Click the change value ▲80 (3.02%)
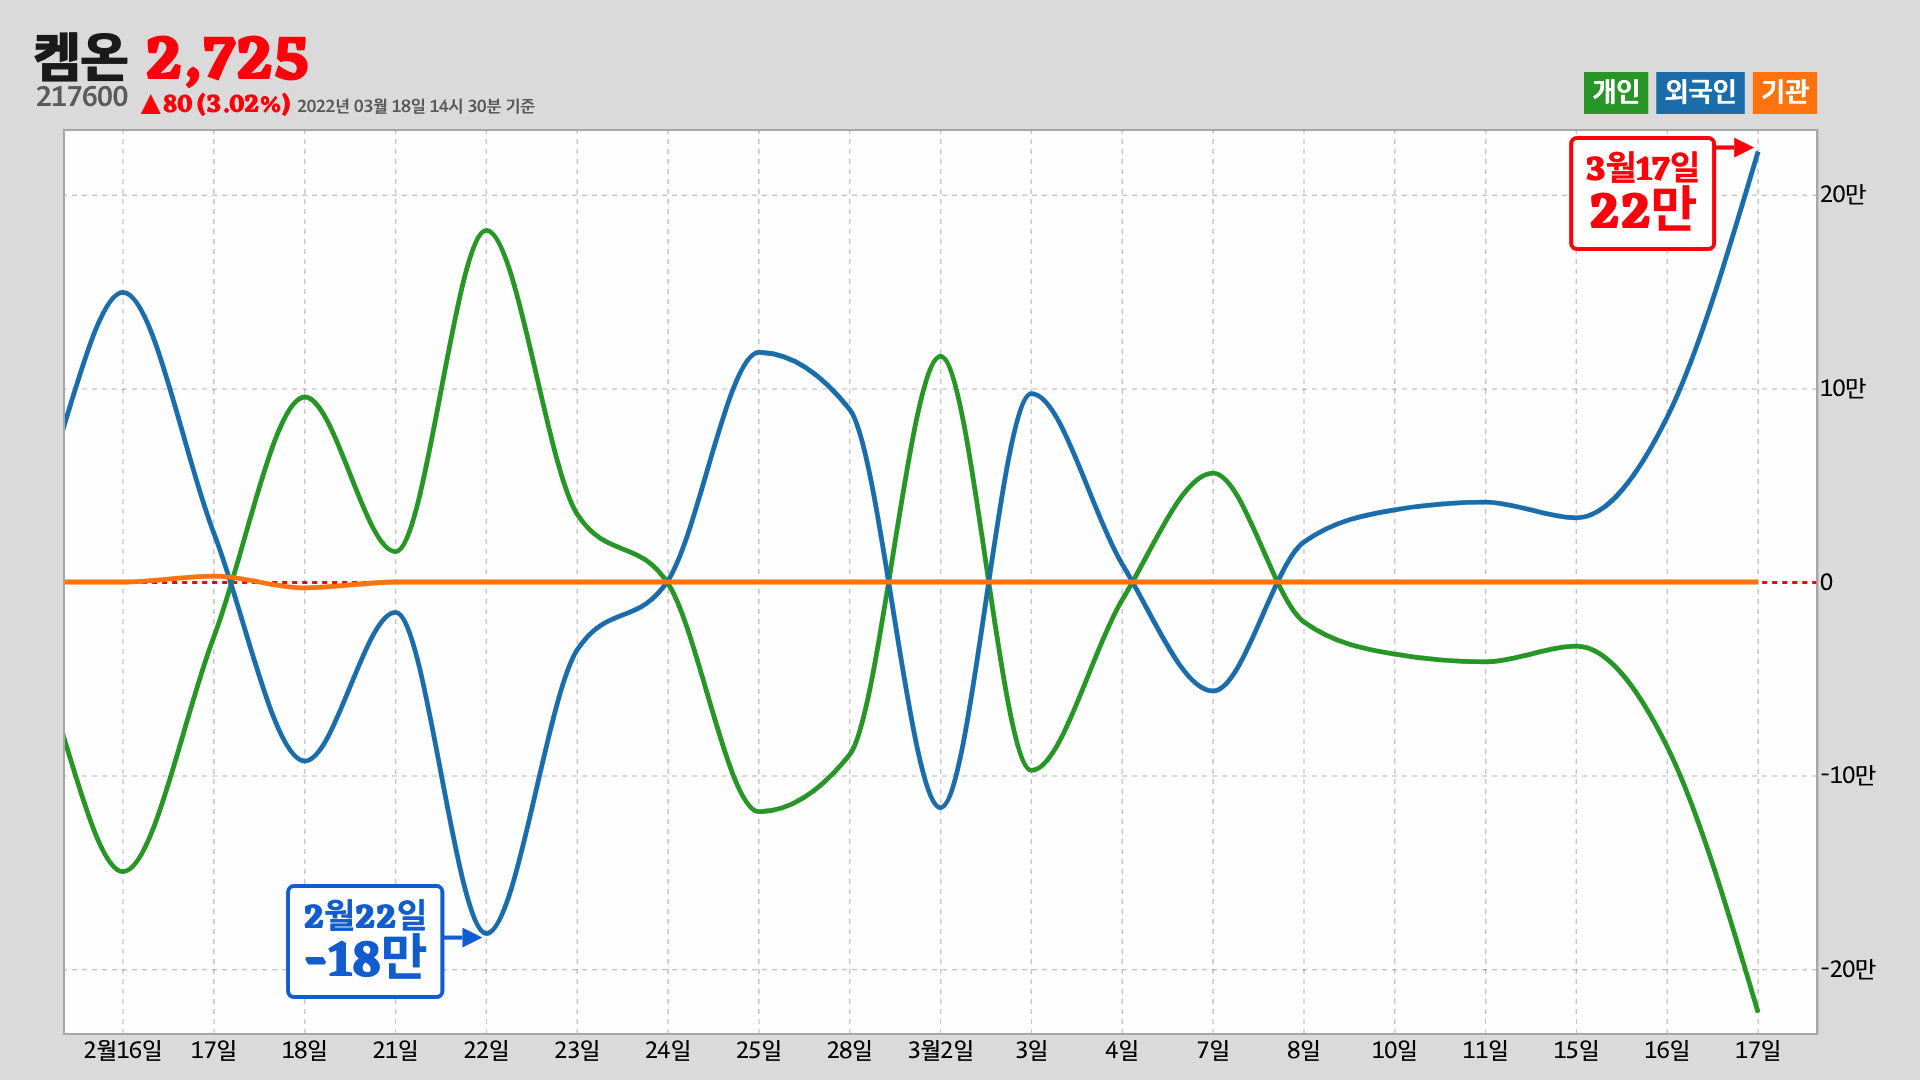This screenshot has width=1920, height=1080. coord(215,104)
